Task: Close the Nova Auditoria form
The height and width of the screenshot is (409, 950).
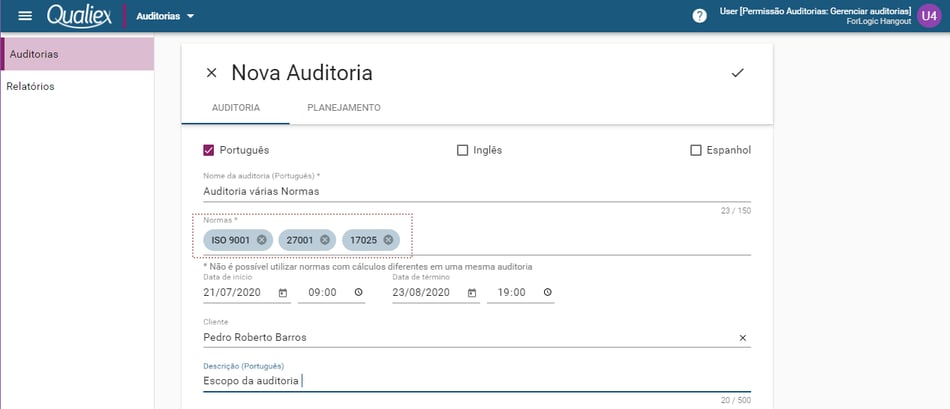Action: click(211, 73)
